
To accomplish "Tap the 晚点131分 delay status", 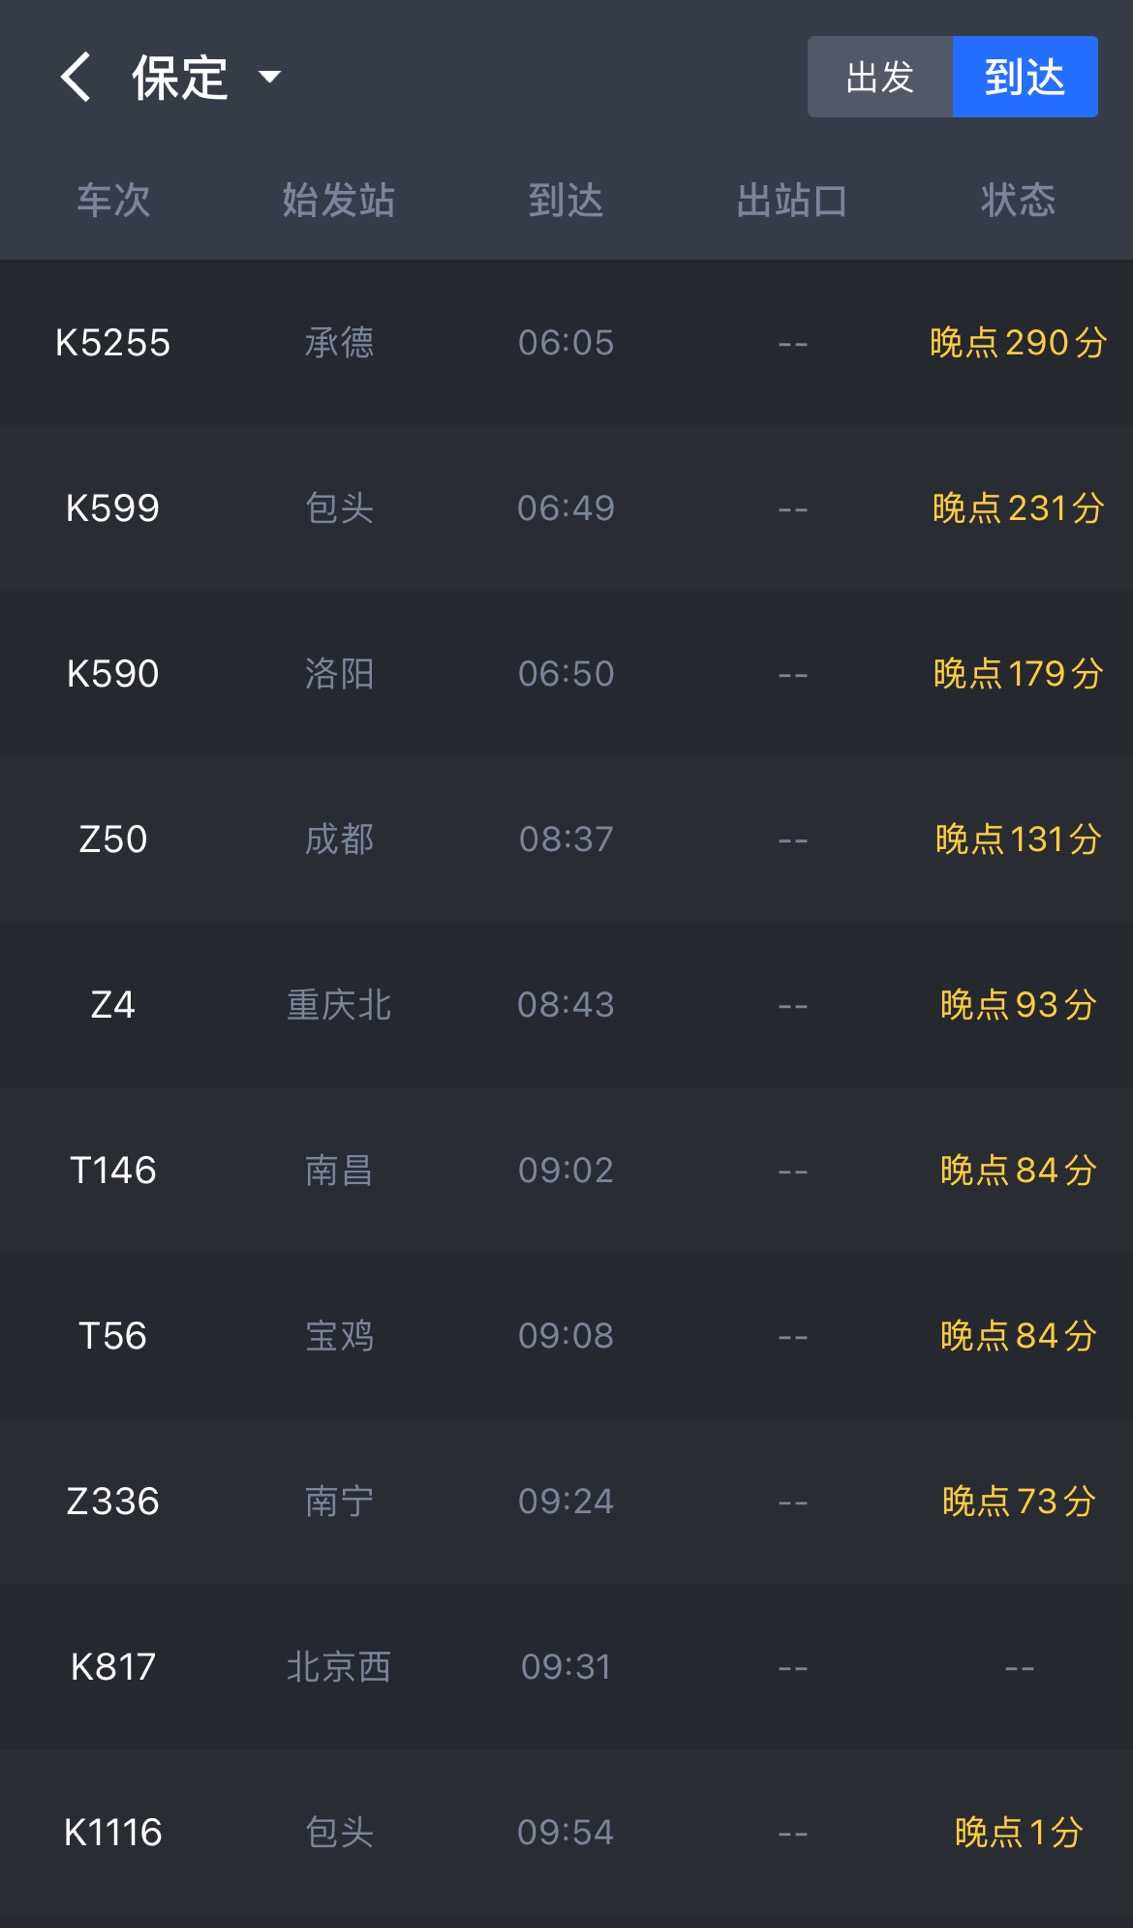I will click(x=1018, y=839).
